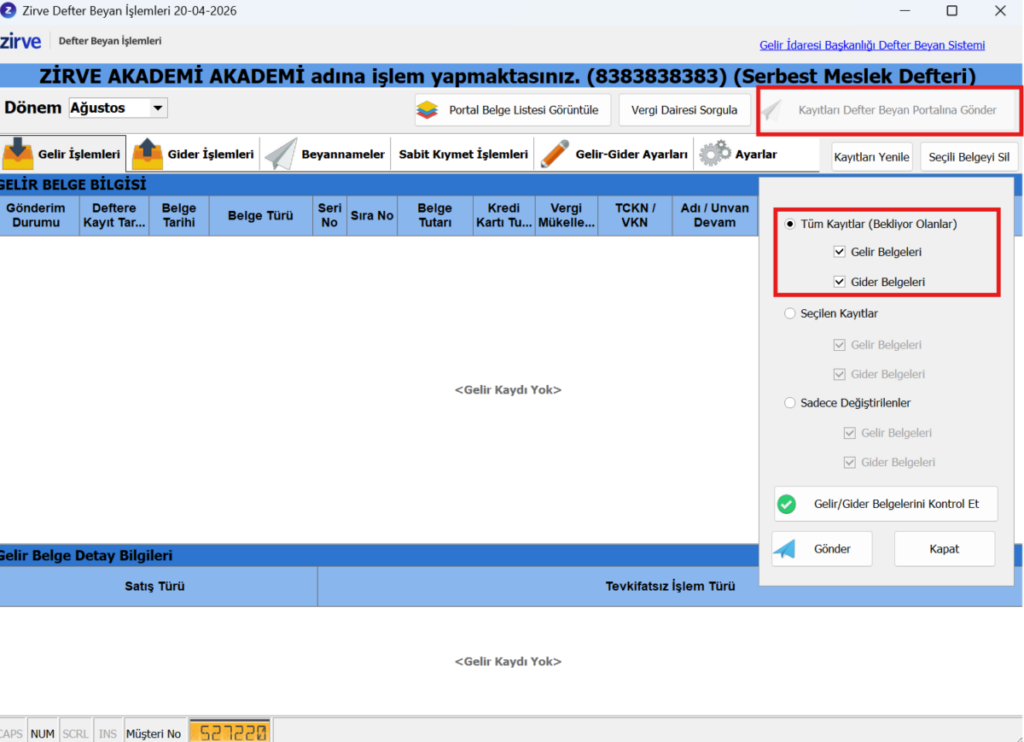1024x742 pixels.
Task: Sort by Adı / Unvan Devam column header
Action: point(714,216)
